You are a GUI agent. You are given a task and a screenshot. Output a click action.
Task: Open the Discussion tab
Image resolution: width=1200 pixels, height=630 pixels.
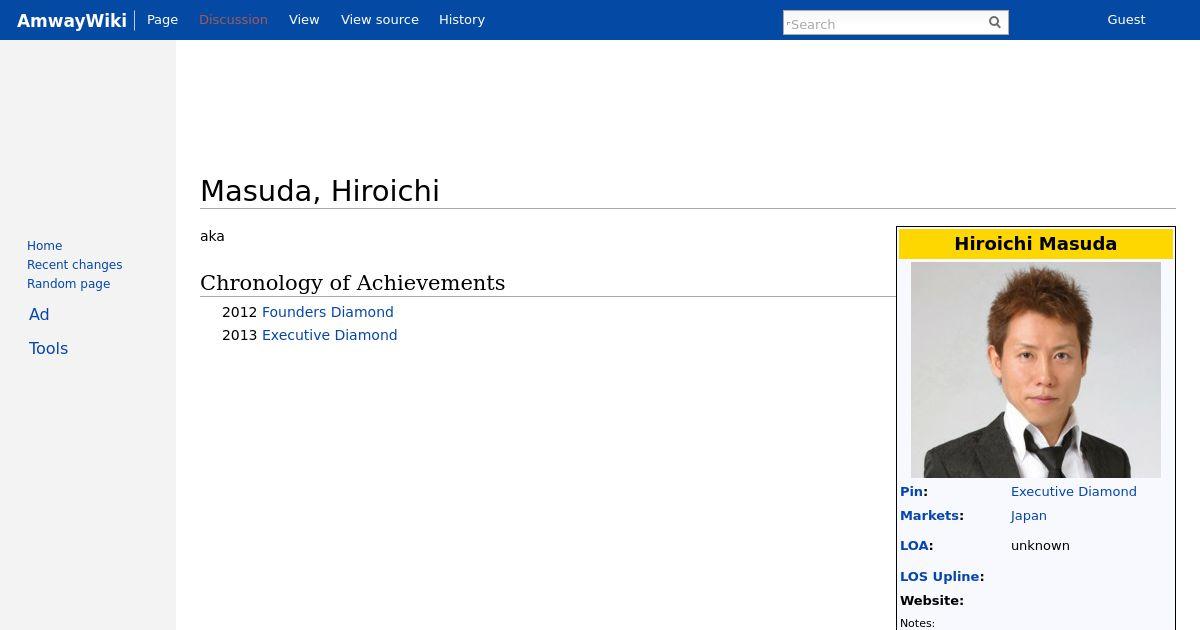click(233, 20)
